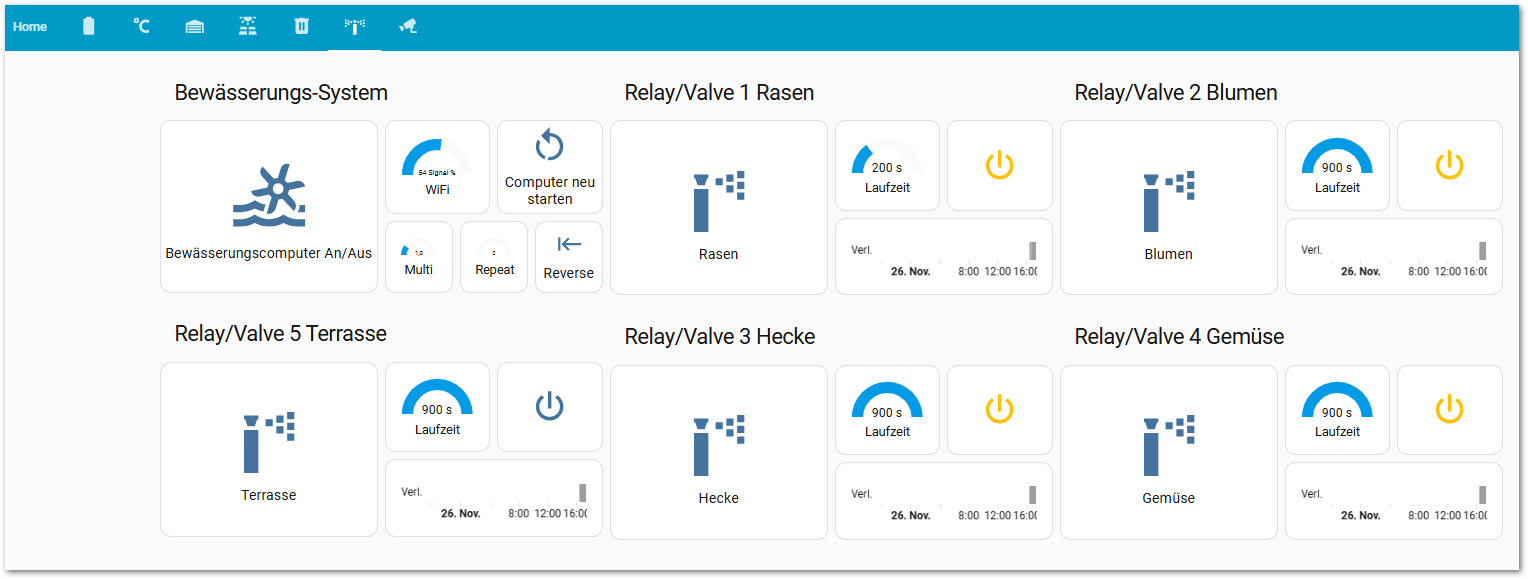This screenshot has width=1528, height=579.
Task: Click the Rasen Laufzeit 200 s gauge
Action: point(887,166)
